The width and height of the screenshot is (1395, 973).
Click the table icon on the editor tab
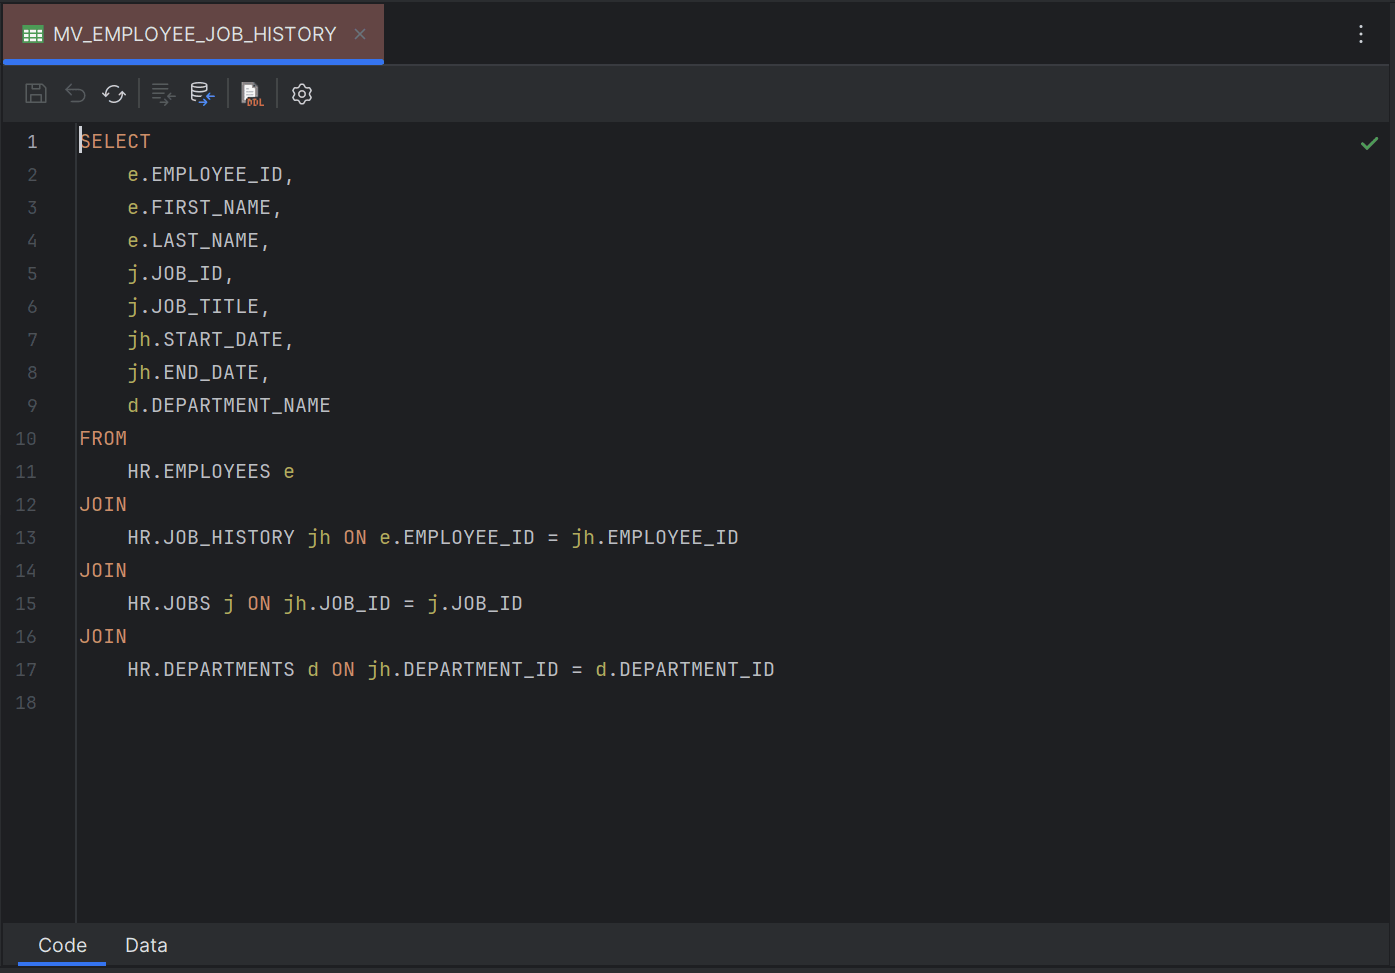[31, 33]
